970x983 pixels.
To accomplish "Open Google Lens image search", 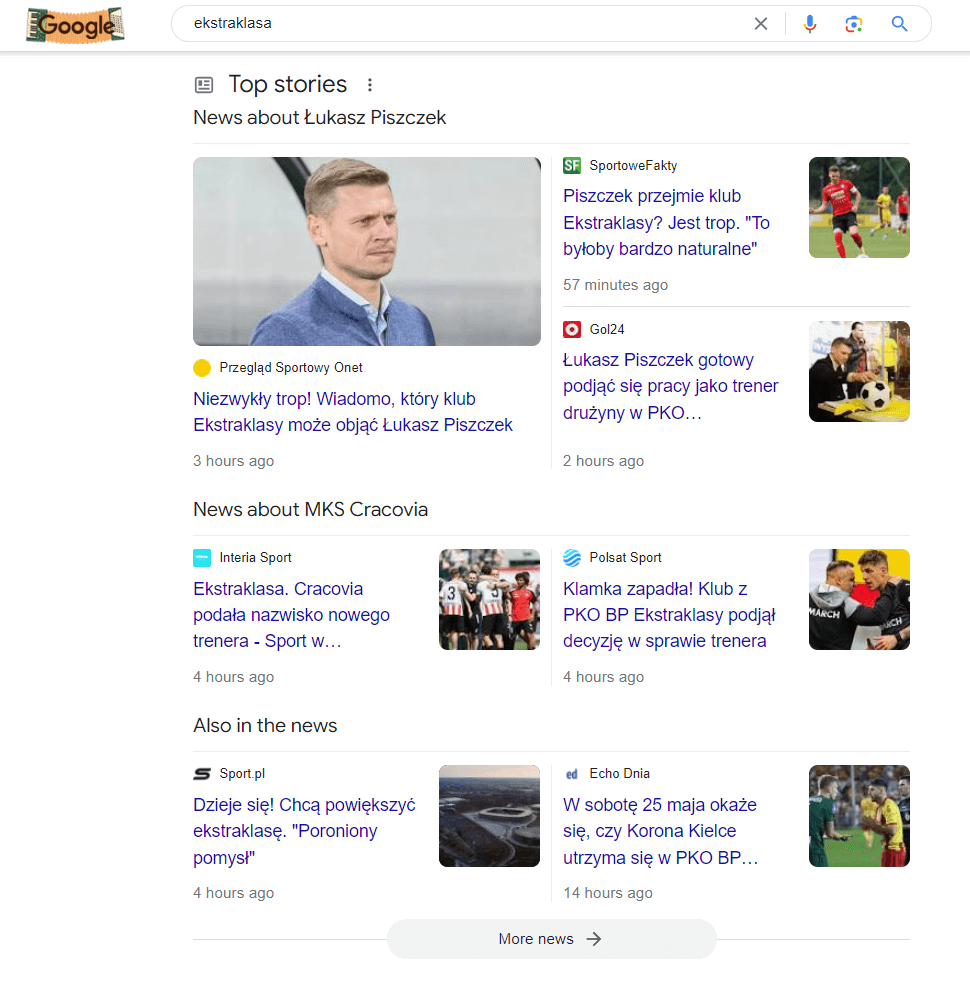I will point(854,23).
